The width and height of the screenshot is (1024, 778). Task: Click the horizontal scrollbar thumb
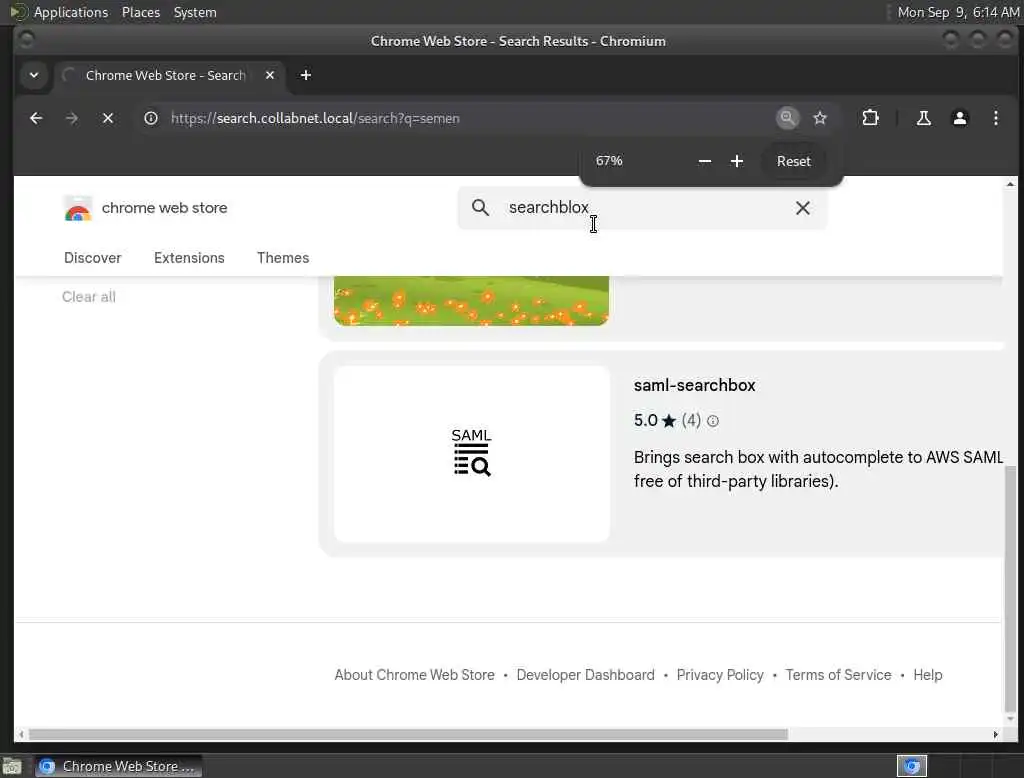pyautogui.click(x=408, y=734)
